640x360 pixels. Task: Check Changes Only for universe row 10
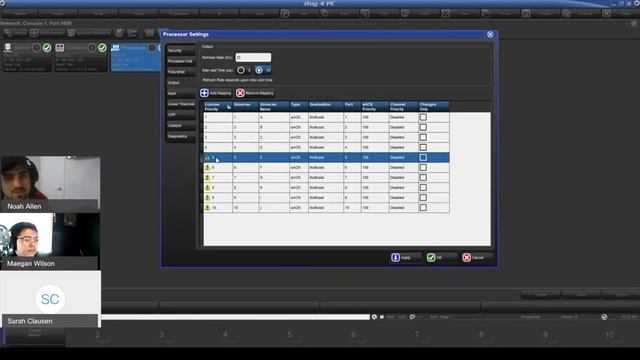click(423, 207)
